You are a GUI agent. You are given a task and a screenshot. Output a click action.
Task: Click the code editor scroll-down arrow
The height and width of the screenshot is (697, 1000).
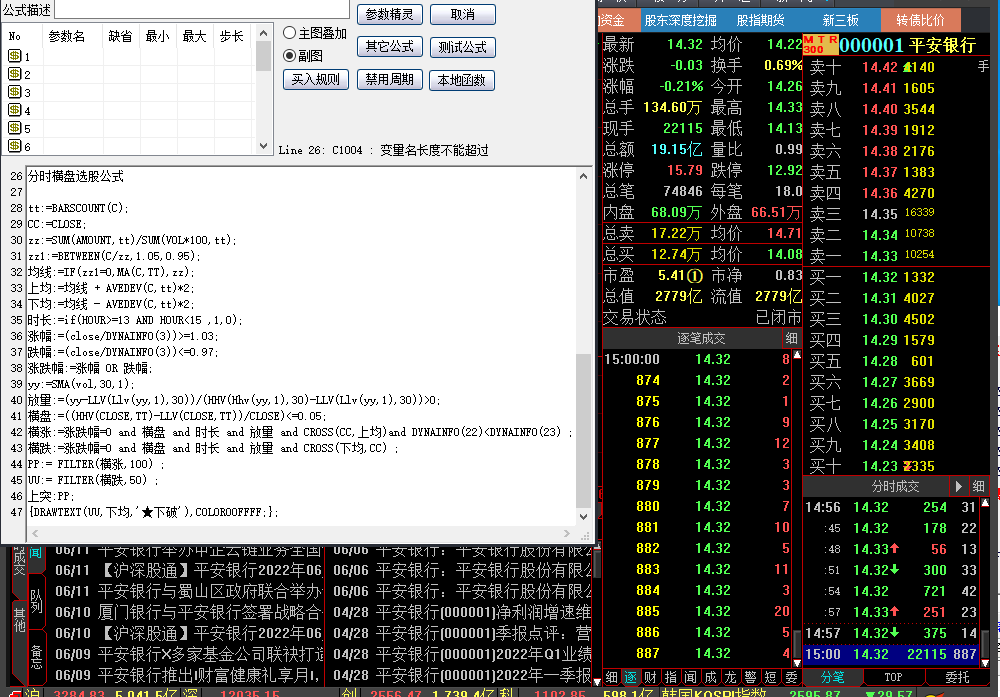point(584,517)
